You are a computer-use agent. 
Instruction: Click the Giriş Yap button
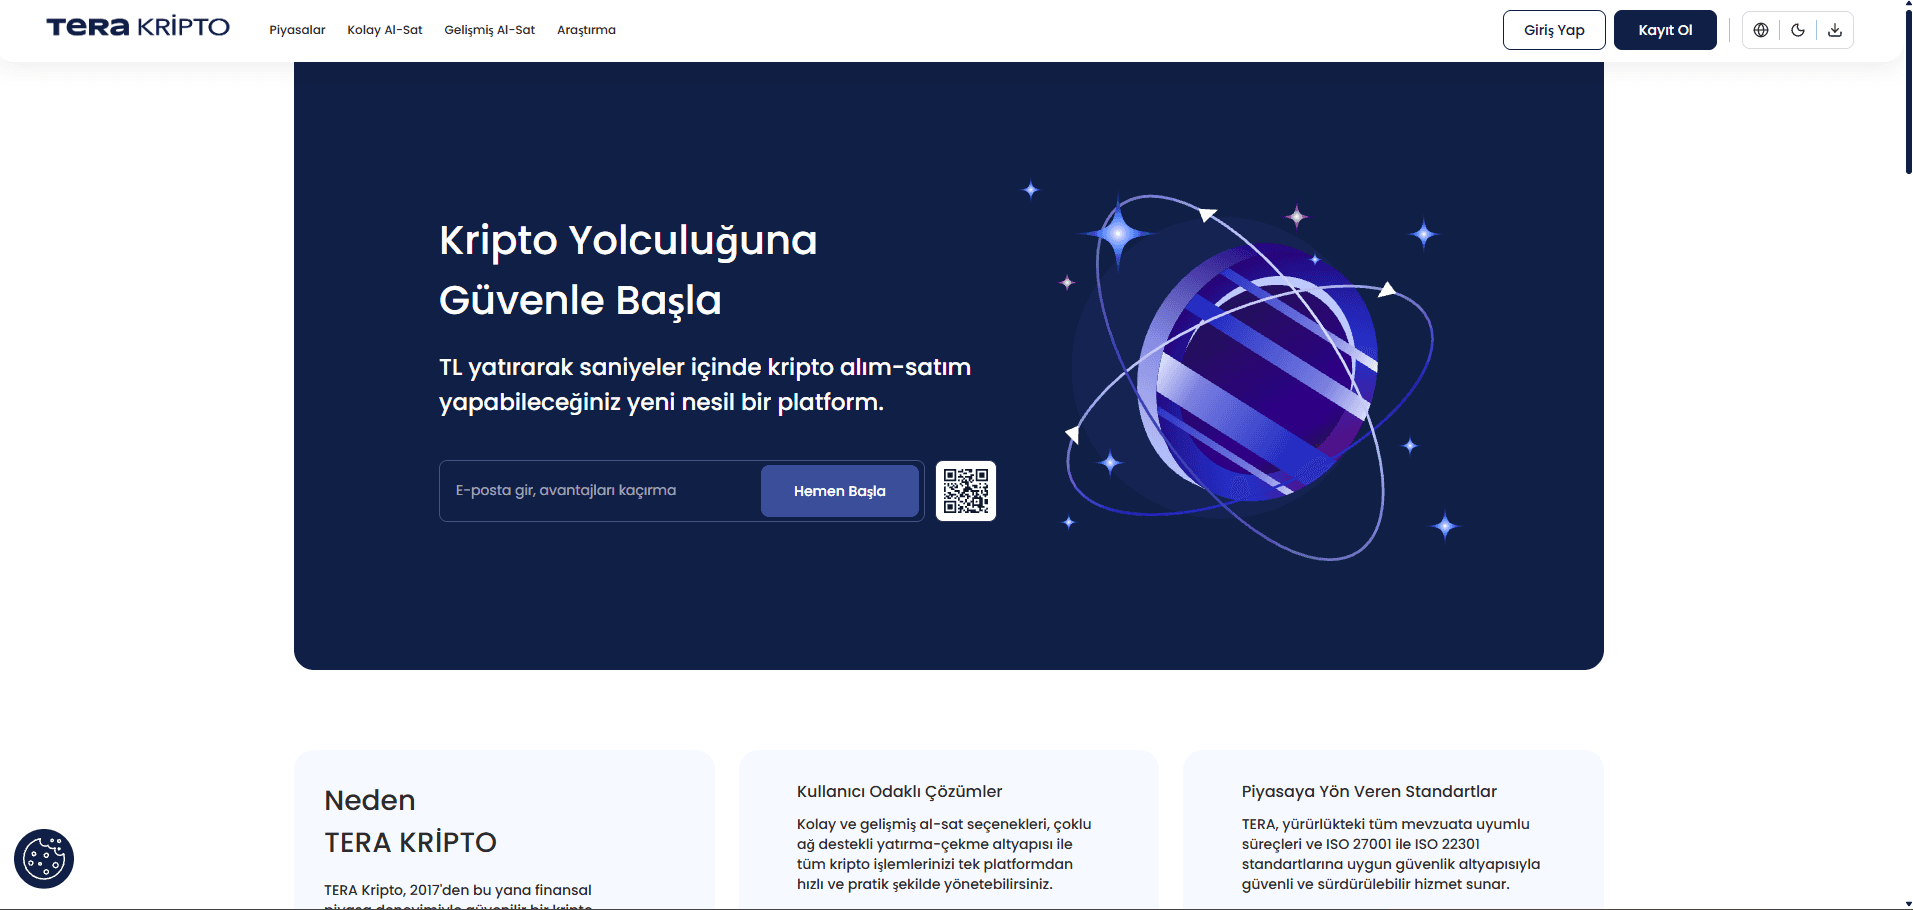click(x=1554, y=30)
